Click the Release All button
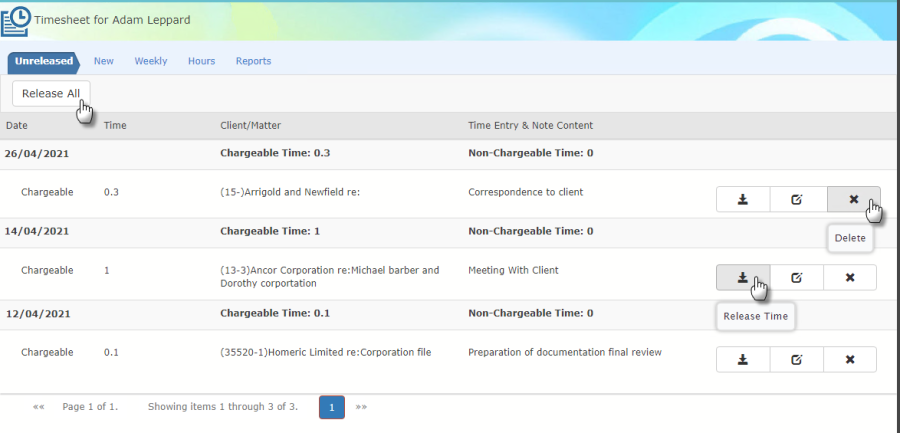Image resolution: width=900 pixels, height=433 pixels. 51,94
